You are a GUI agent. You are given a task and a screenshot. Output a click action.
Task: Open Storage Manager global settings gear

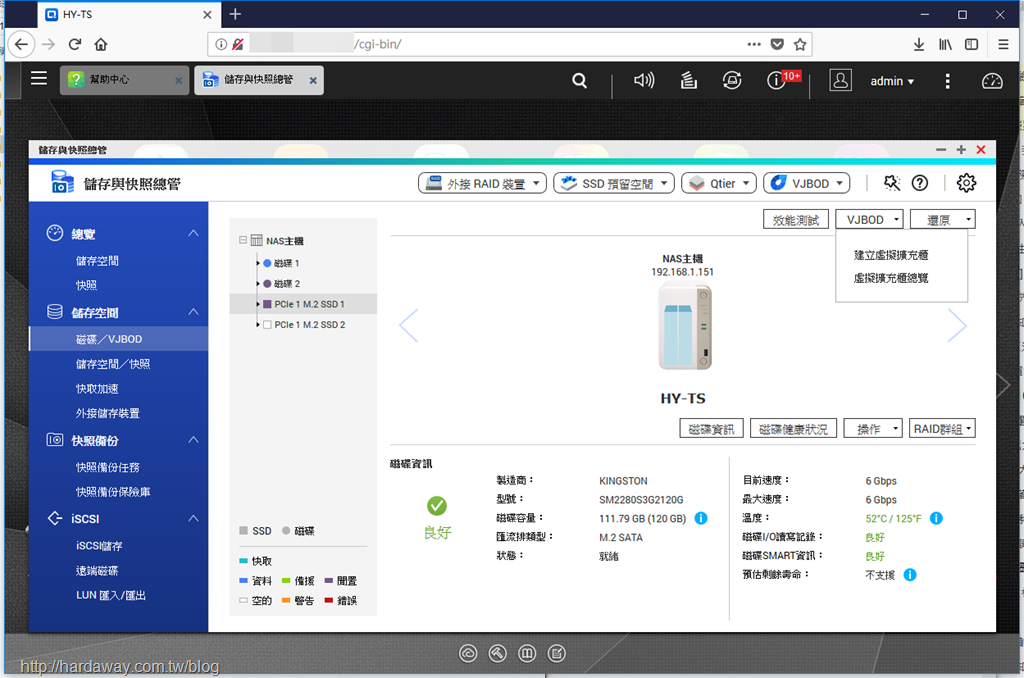966,183
